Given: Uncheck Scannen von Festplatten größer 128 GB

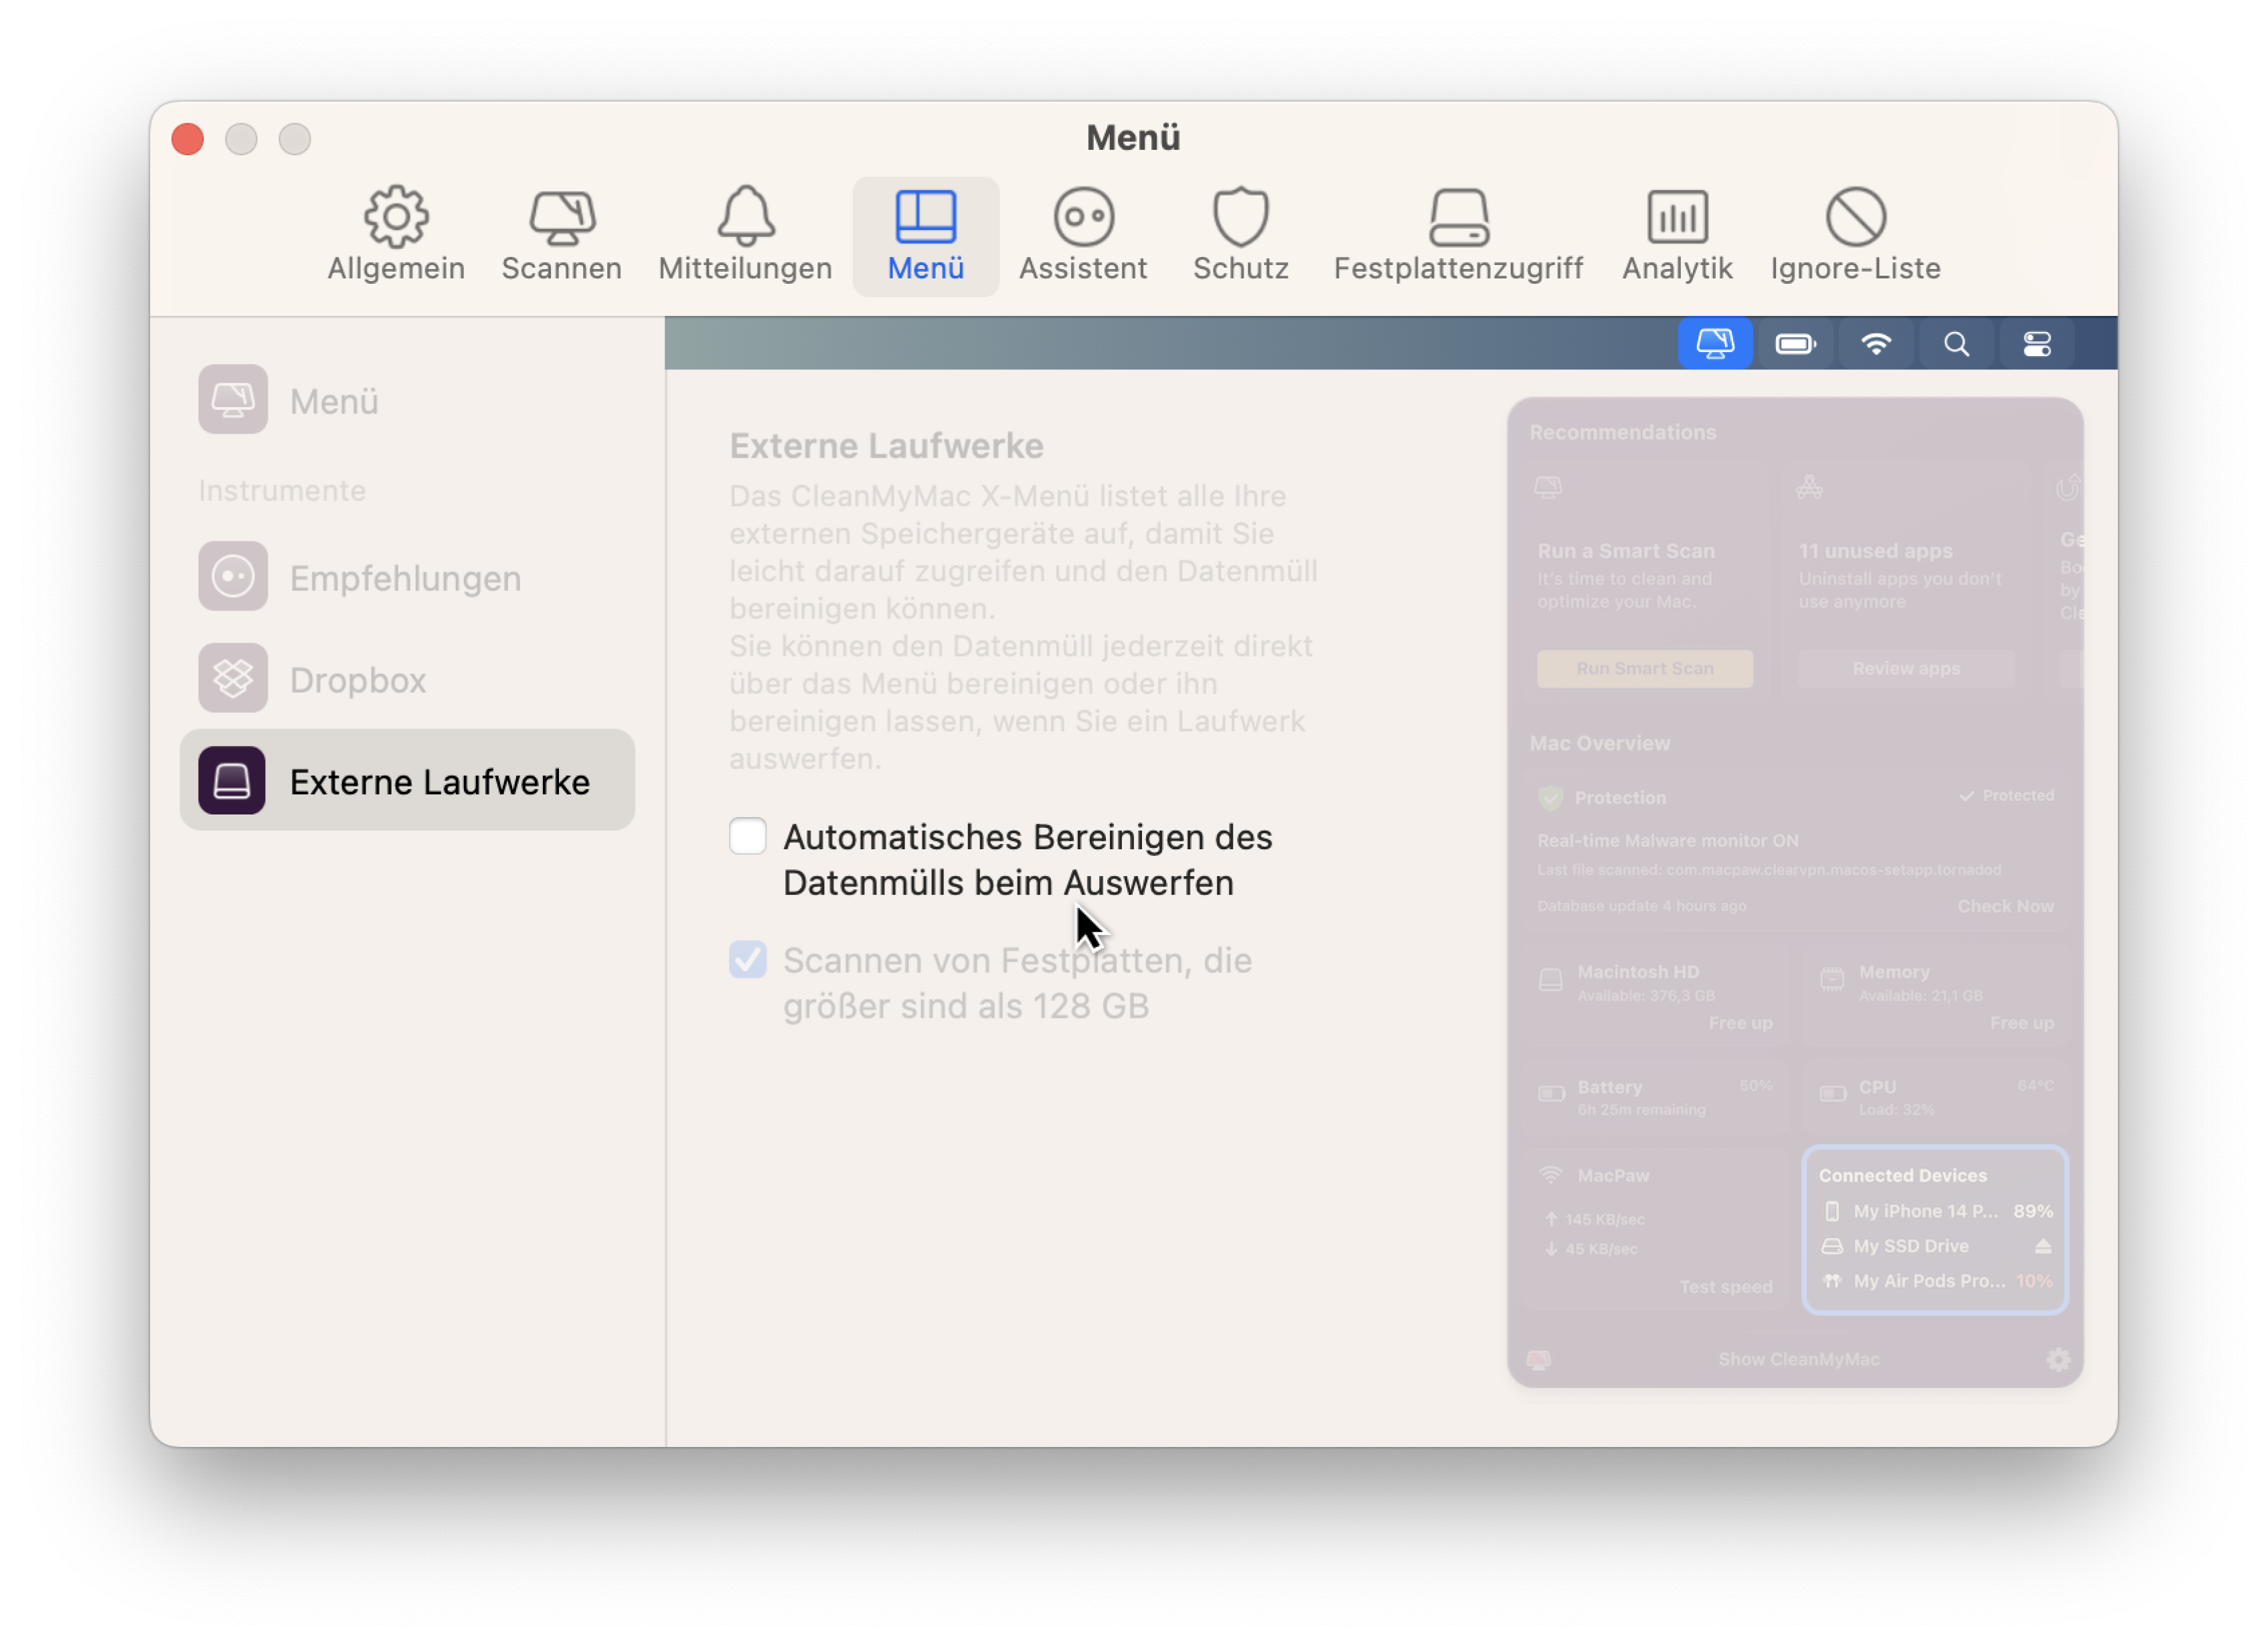Looking at the screenshot, I should click(747, 960).
